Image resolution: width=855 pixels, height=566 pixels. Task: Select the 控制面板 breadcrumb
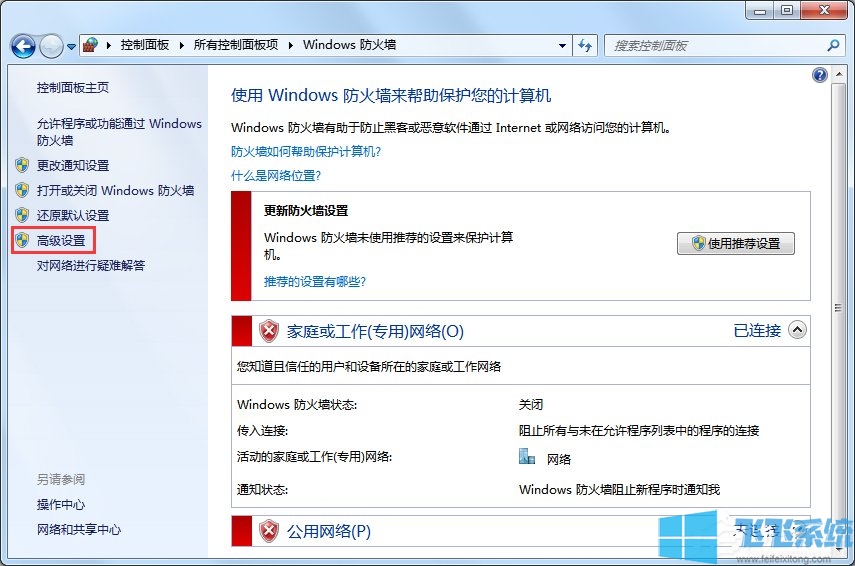pos(144,45)
